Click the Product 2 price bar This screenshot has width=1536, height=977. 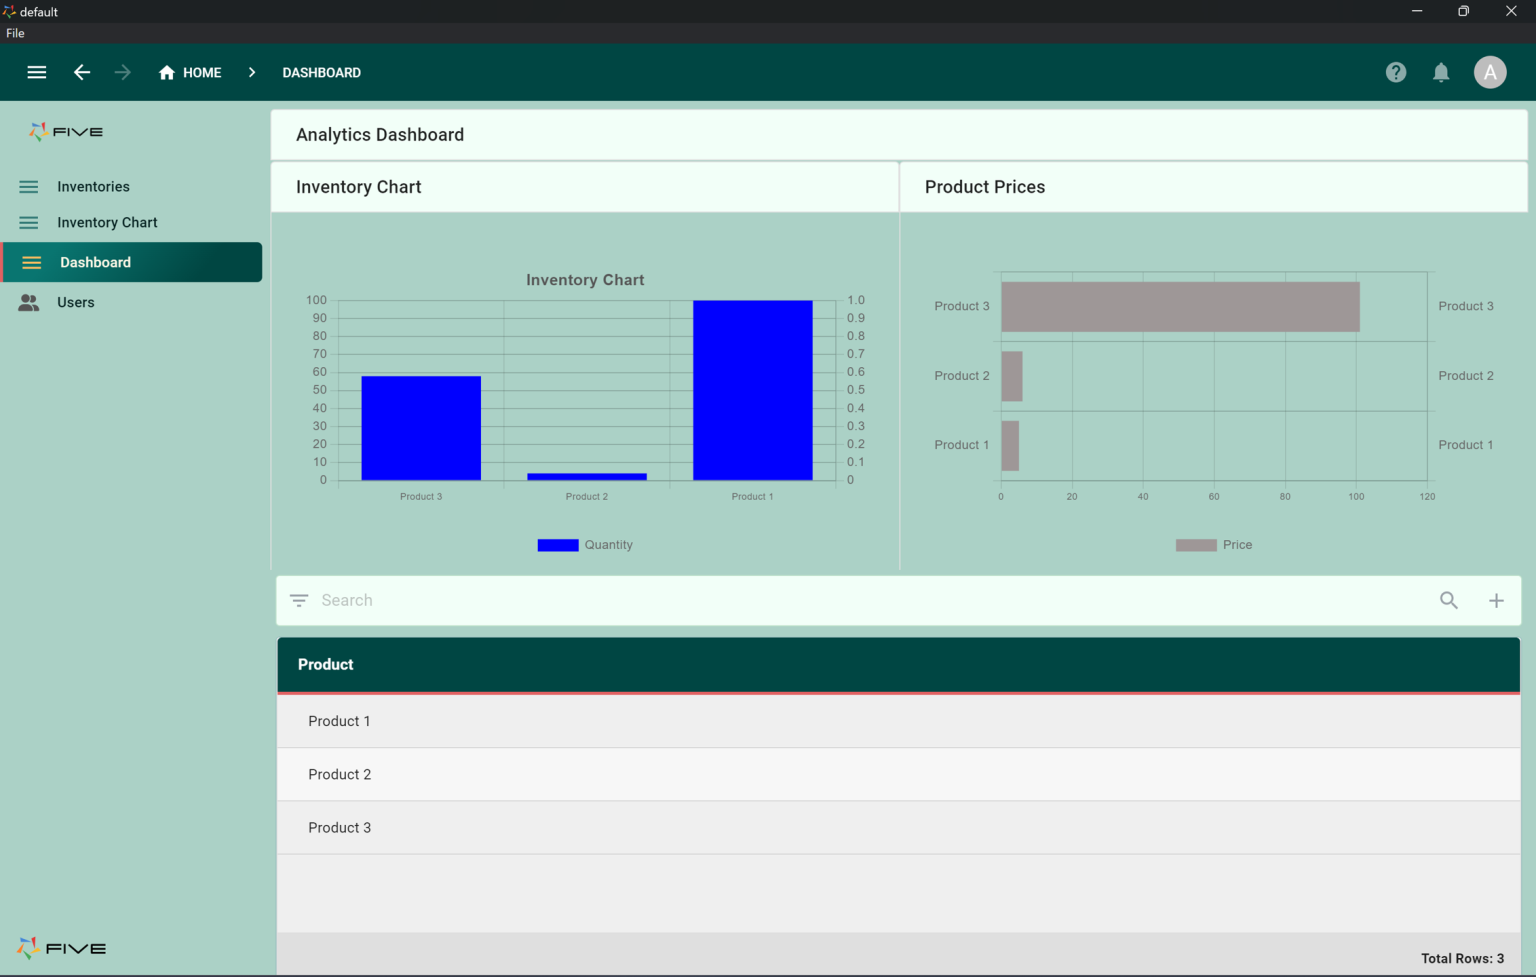1011,376
